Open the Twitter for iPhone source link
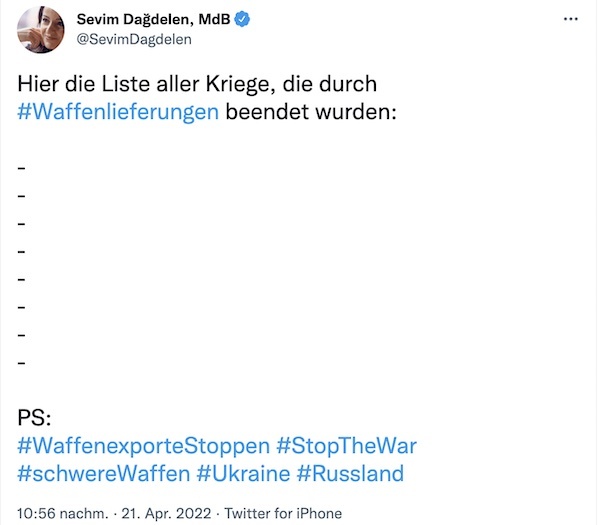The width and height of the screenshot is (600, 525). 283,513
